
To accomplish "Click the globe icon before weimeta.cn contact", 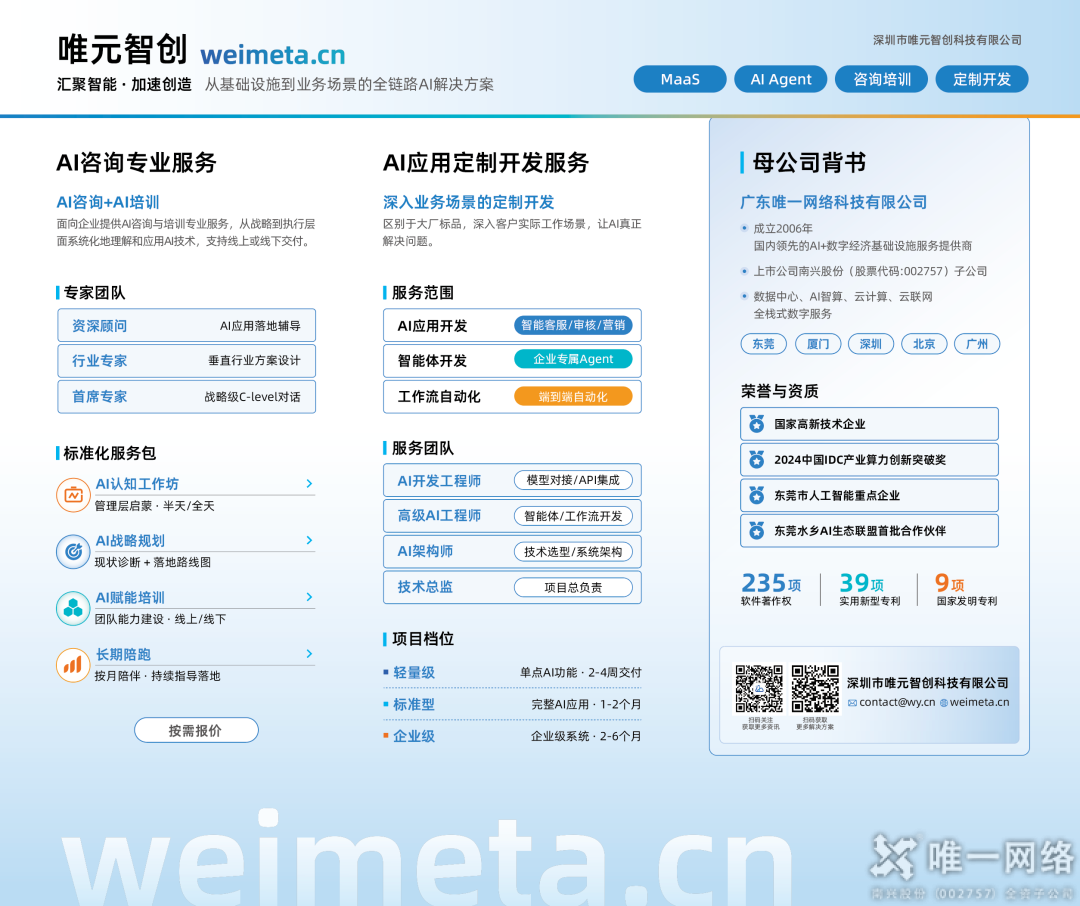I will tap(944, 703).
